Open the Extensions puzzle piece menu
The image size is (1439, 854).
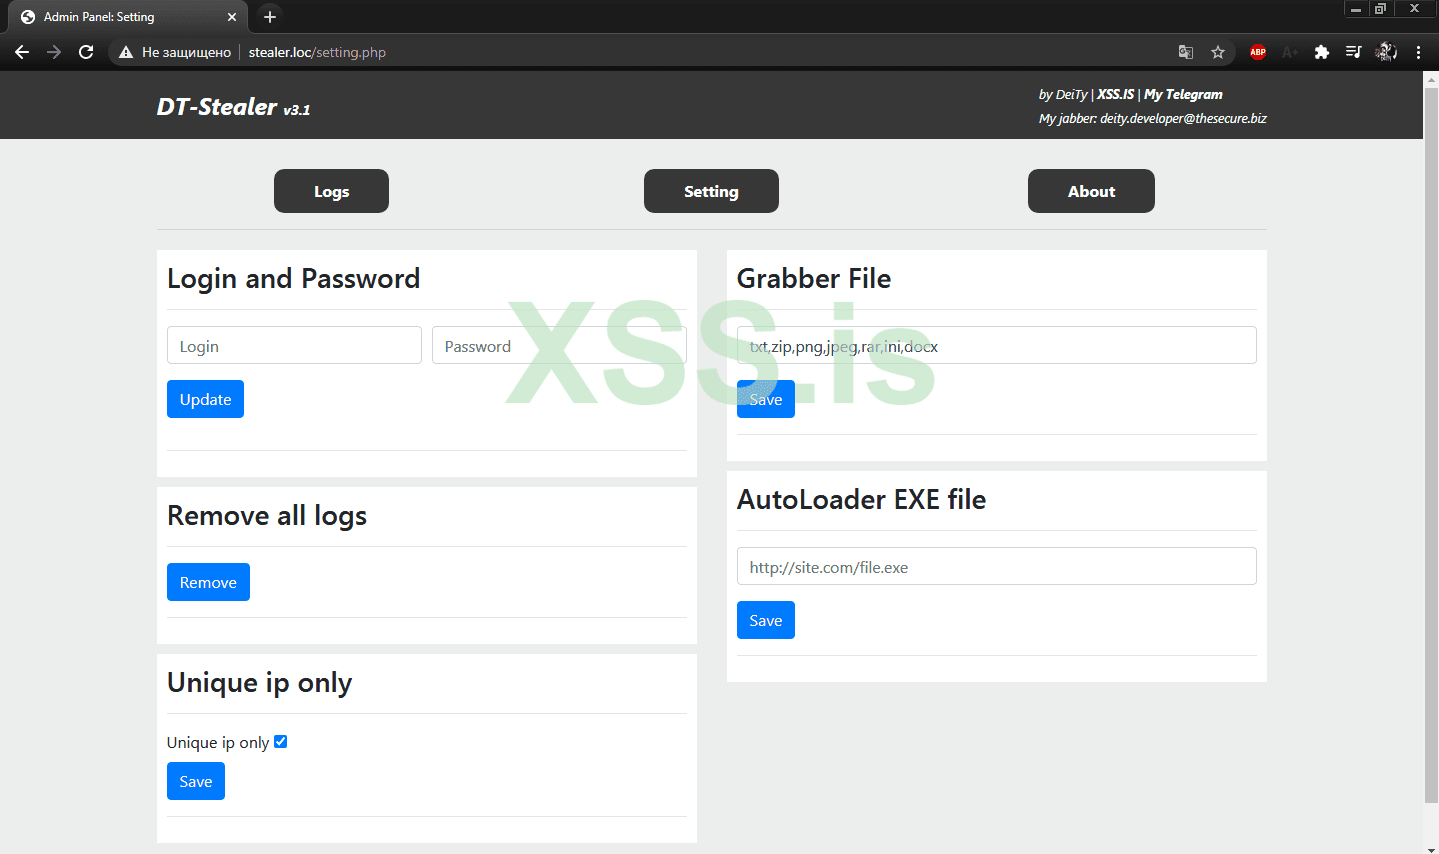[x=1322, y=52]
